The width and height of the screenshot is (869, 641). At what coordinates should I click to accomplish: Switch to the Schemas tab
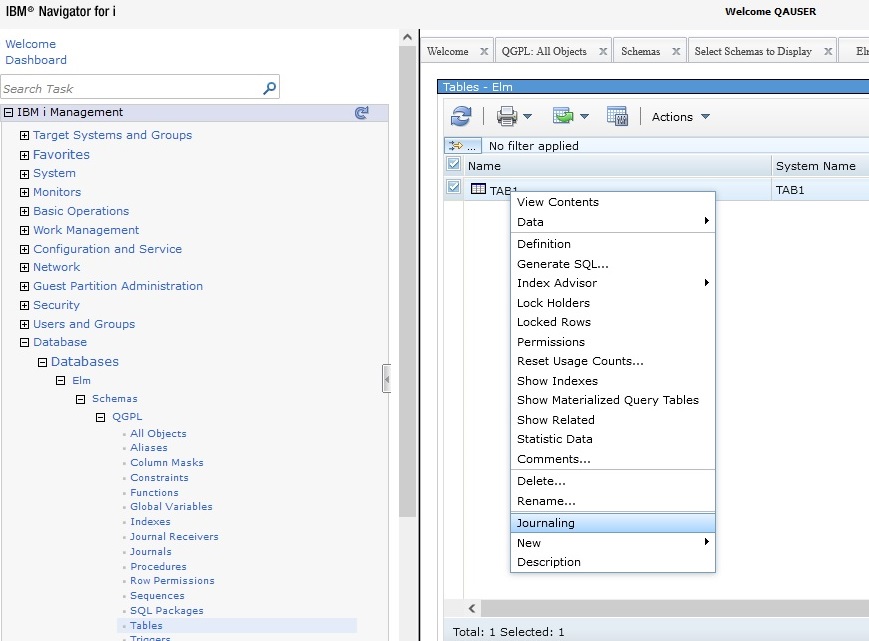(x=640, y=51)
